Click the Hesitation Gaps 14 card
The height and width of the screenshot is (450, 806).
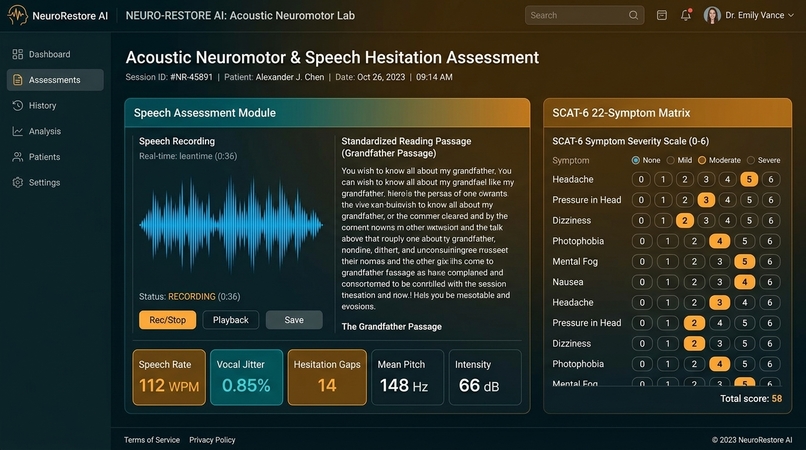327,377
